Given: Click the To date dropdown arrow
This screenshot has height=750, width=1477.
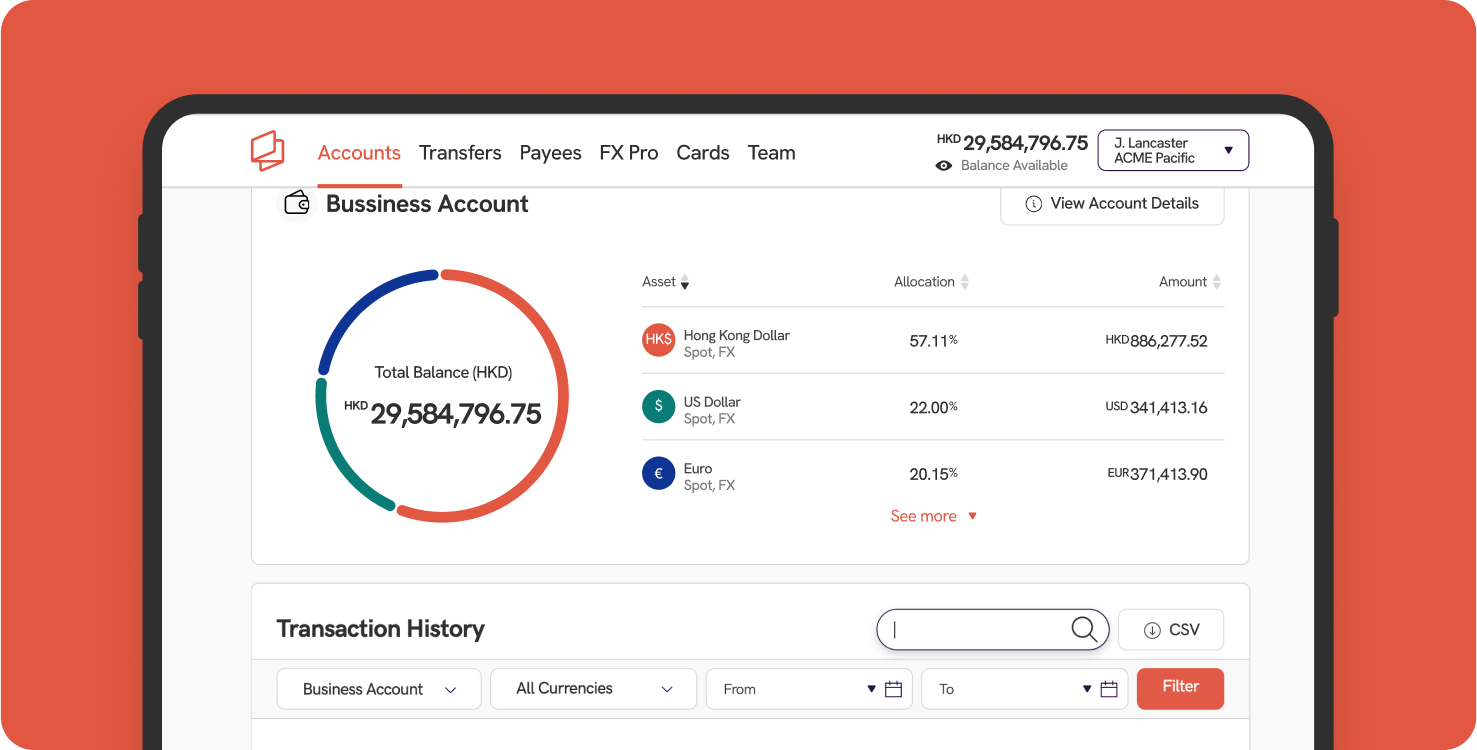Looking at the screenshot, I should pos(1087,689).
